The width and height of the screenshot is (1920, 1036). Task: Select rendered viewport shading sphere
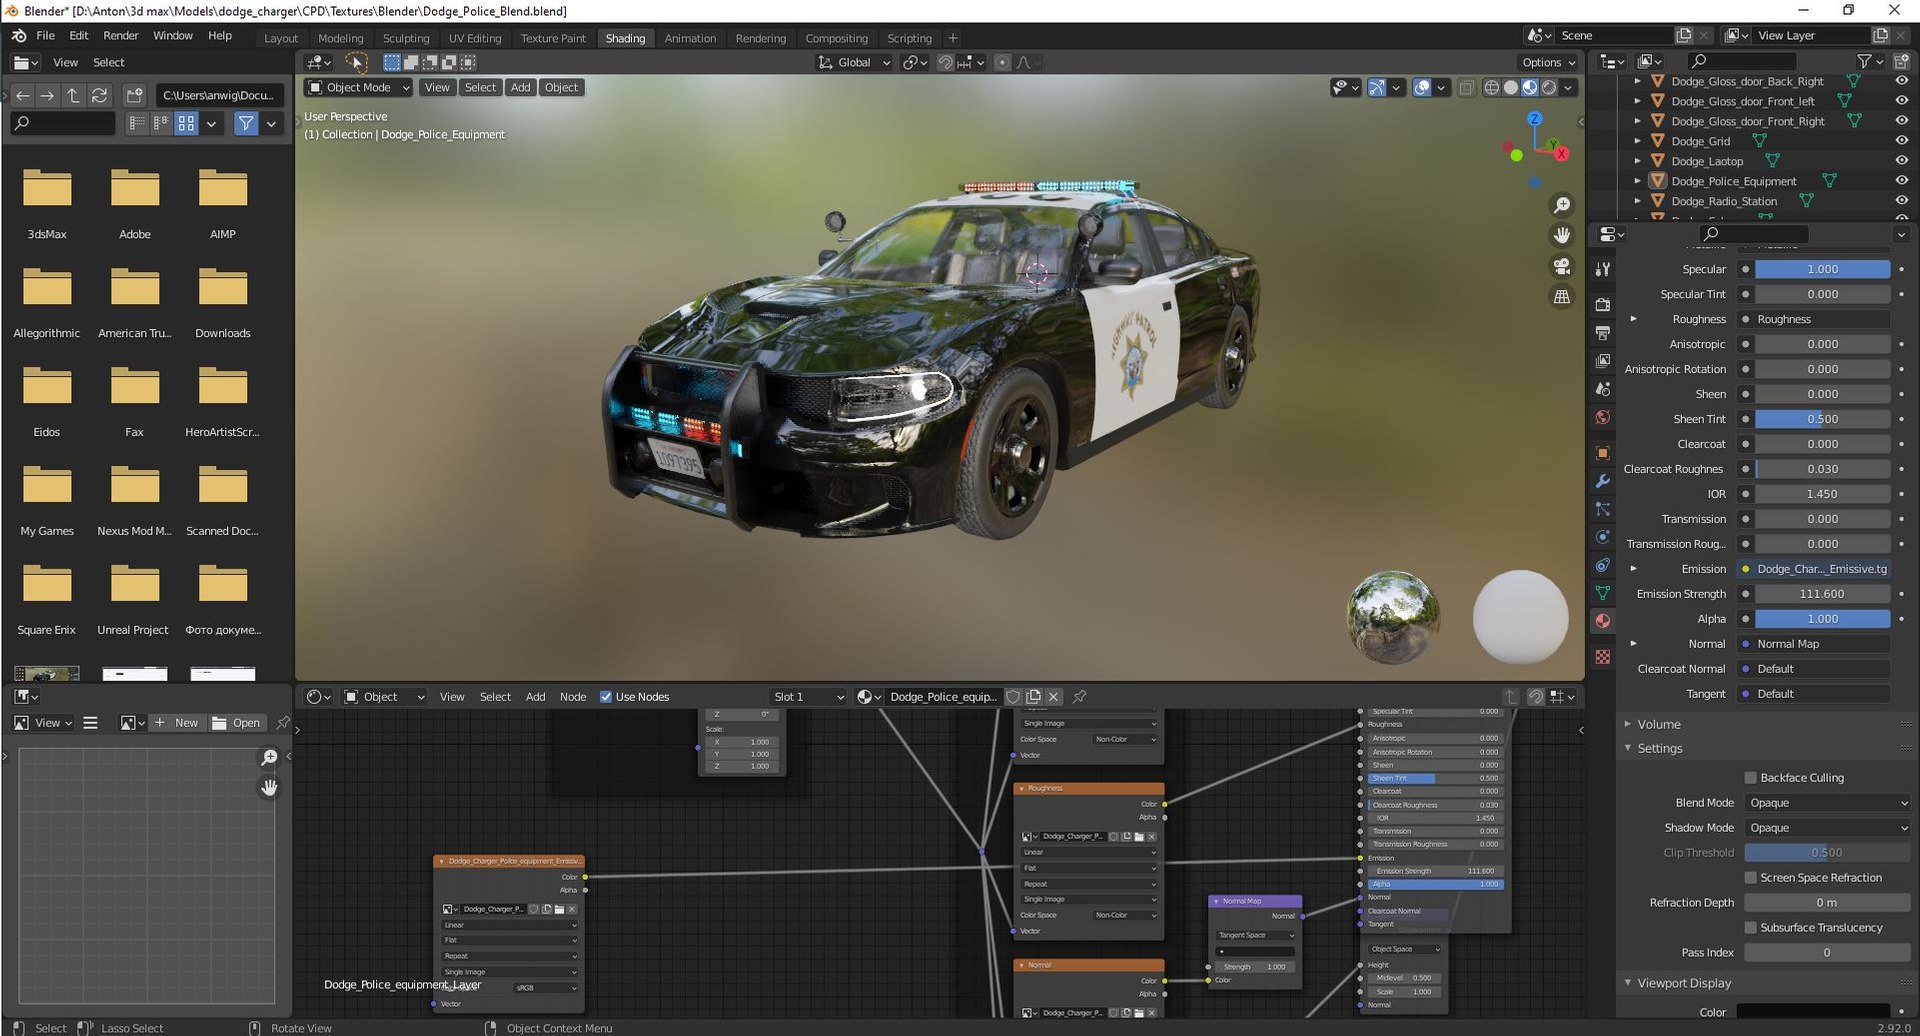1549,88
